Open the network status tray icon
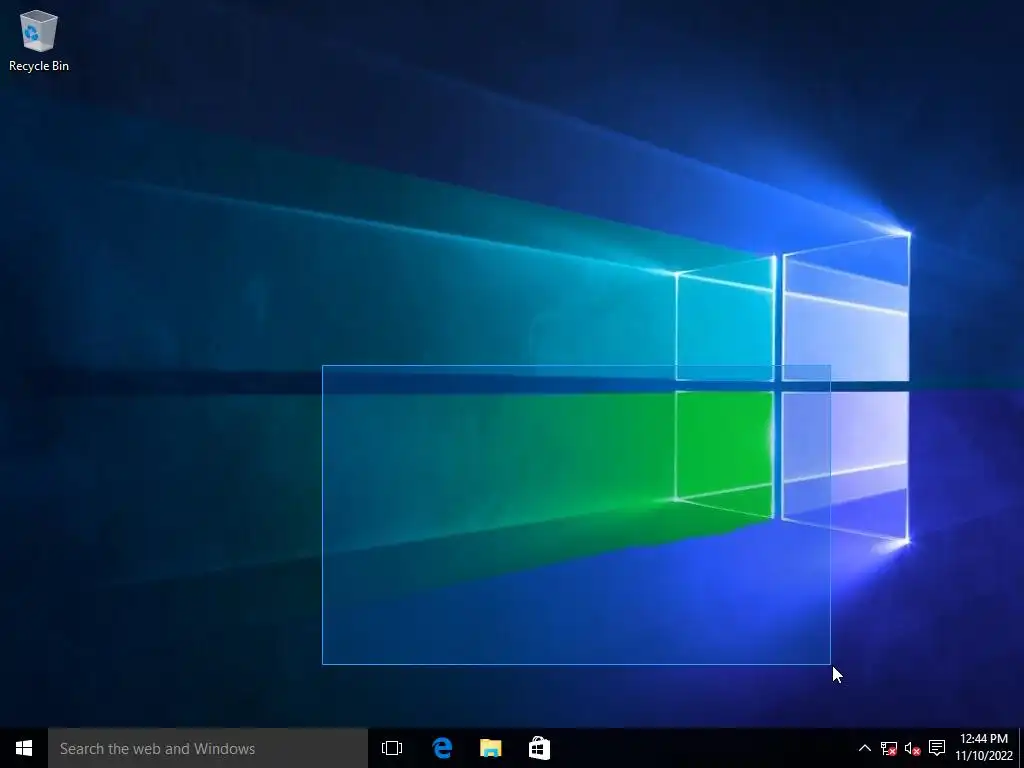 [888, 748]
